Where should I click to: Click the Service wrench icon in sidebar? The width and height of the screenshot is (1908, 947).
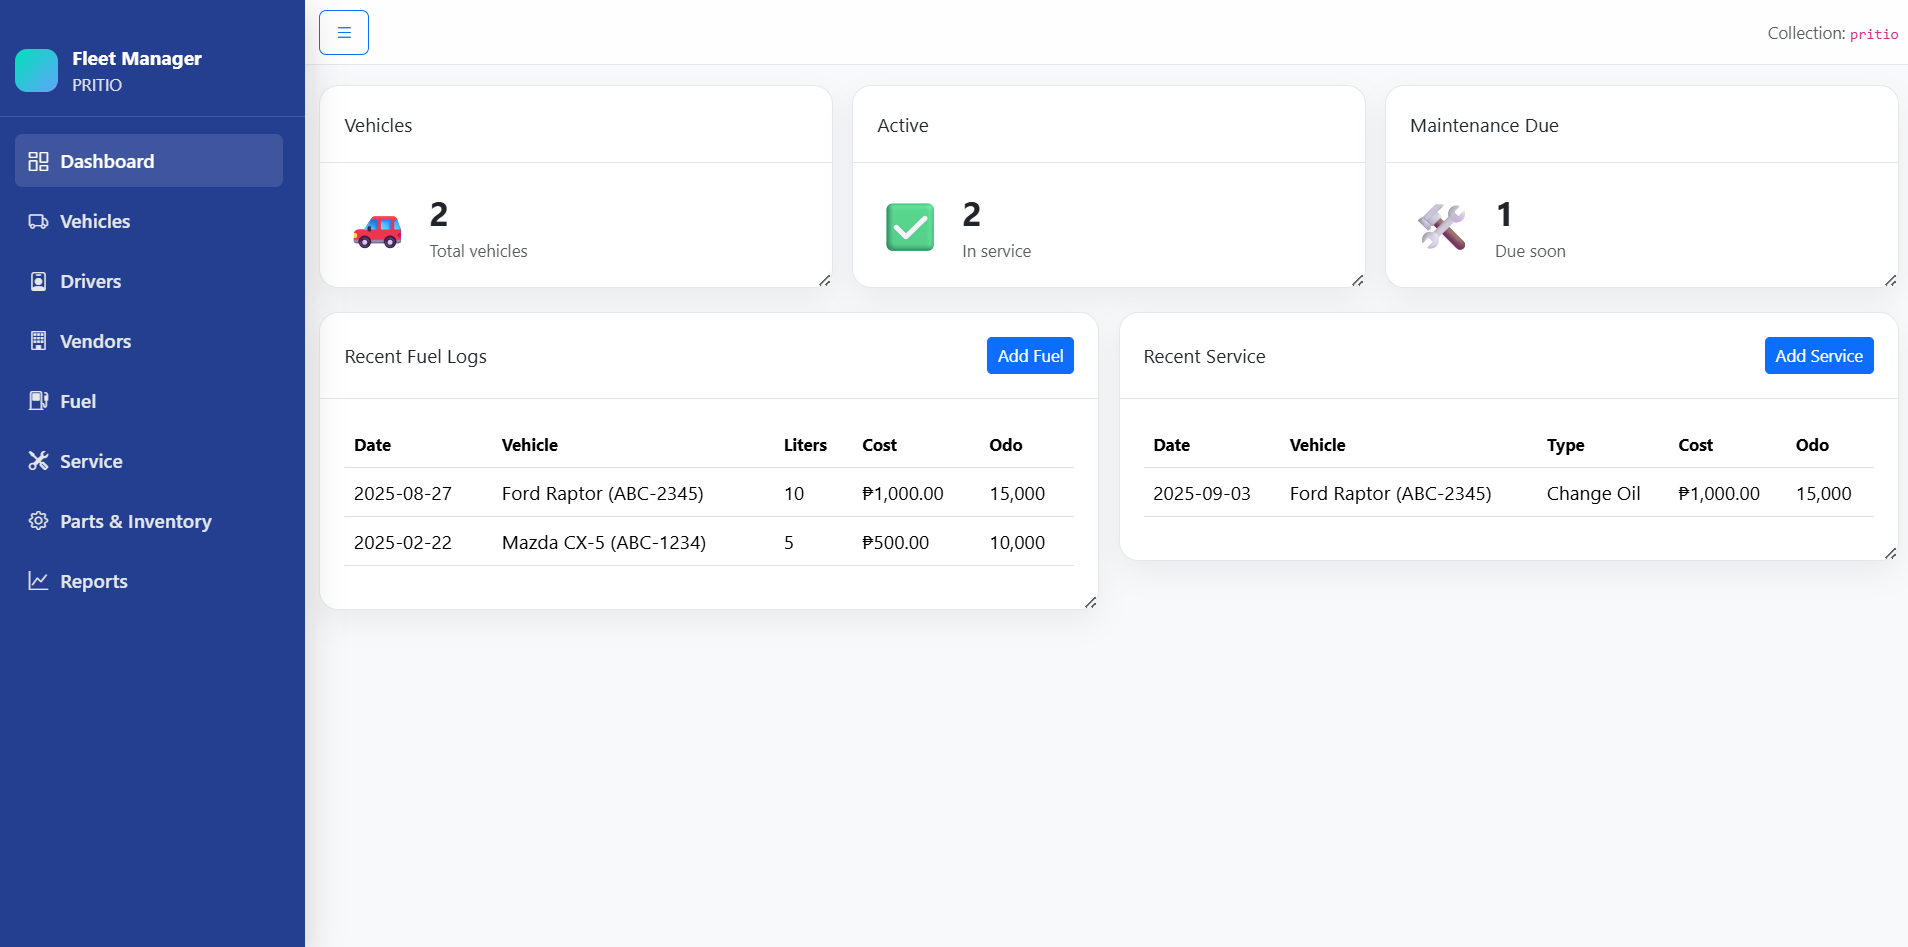click(x=38, y=461)
